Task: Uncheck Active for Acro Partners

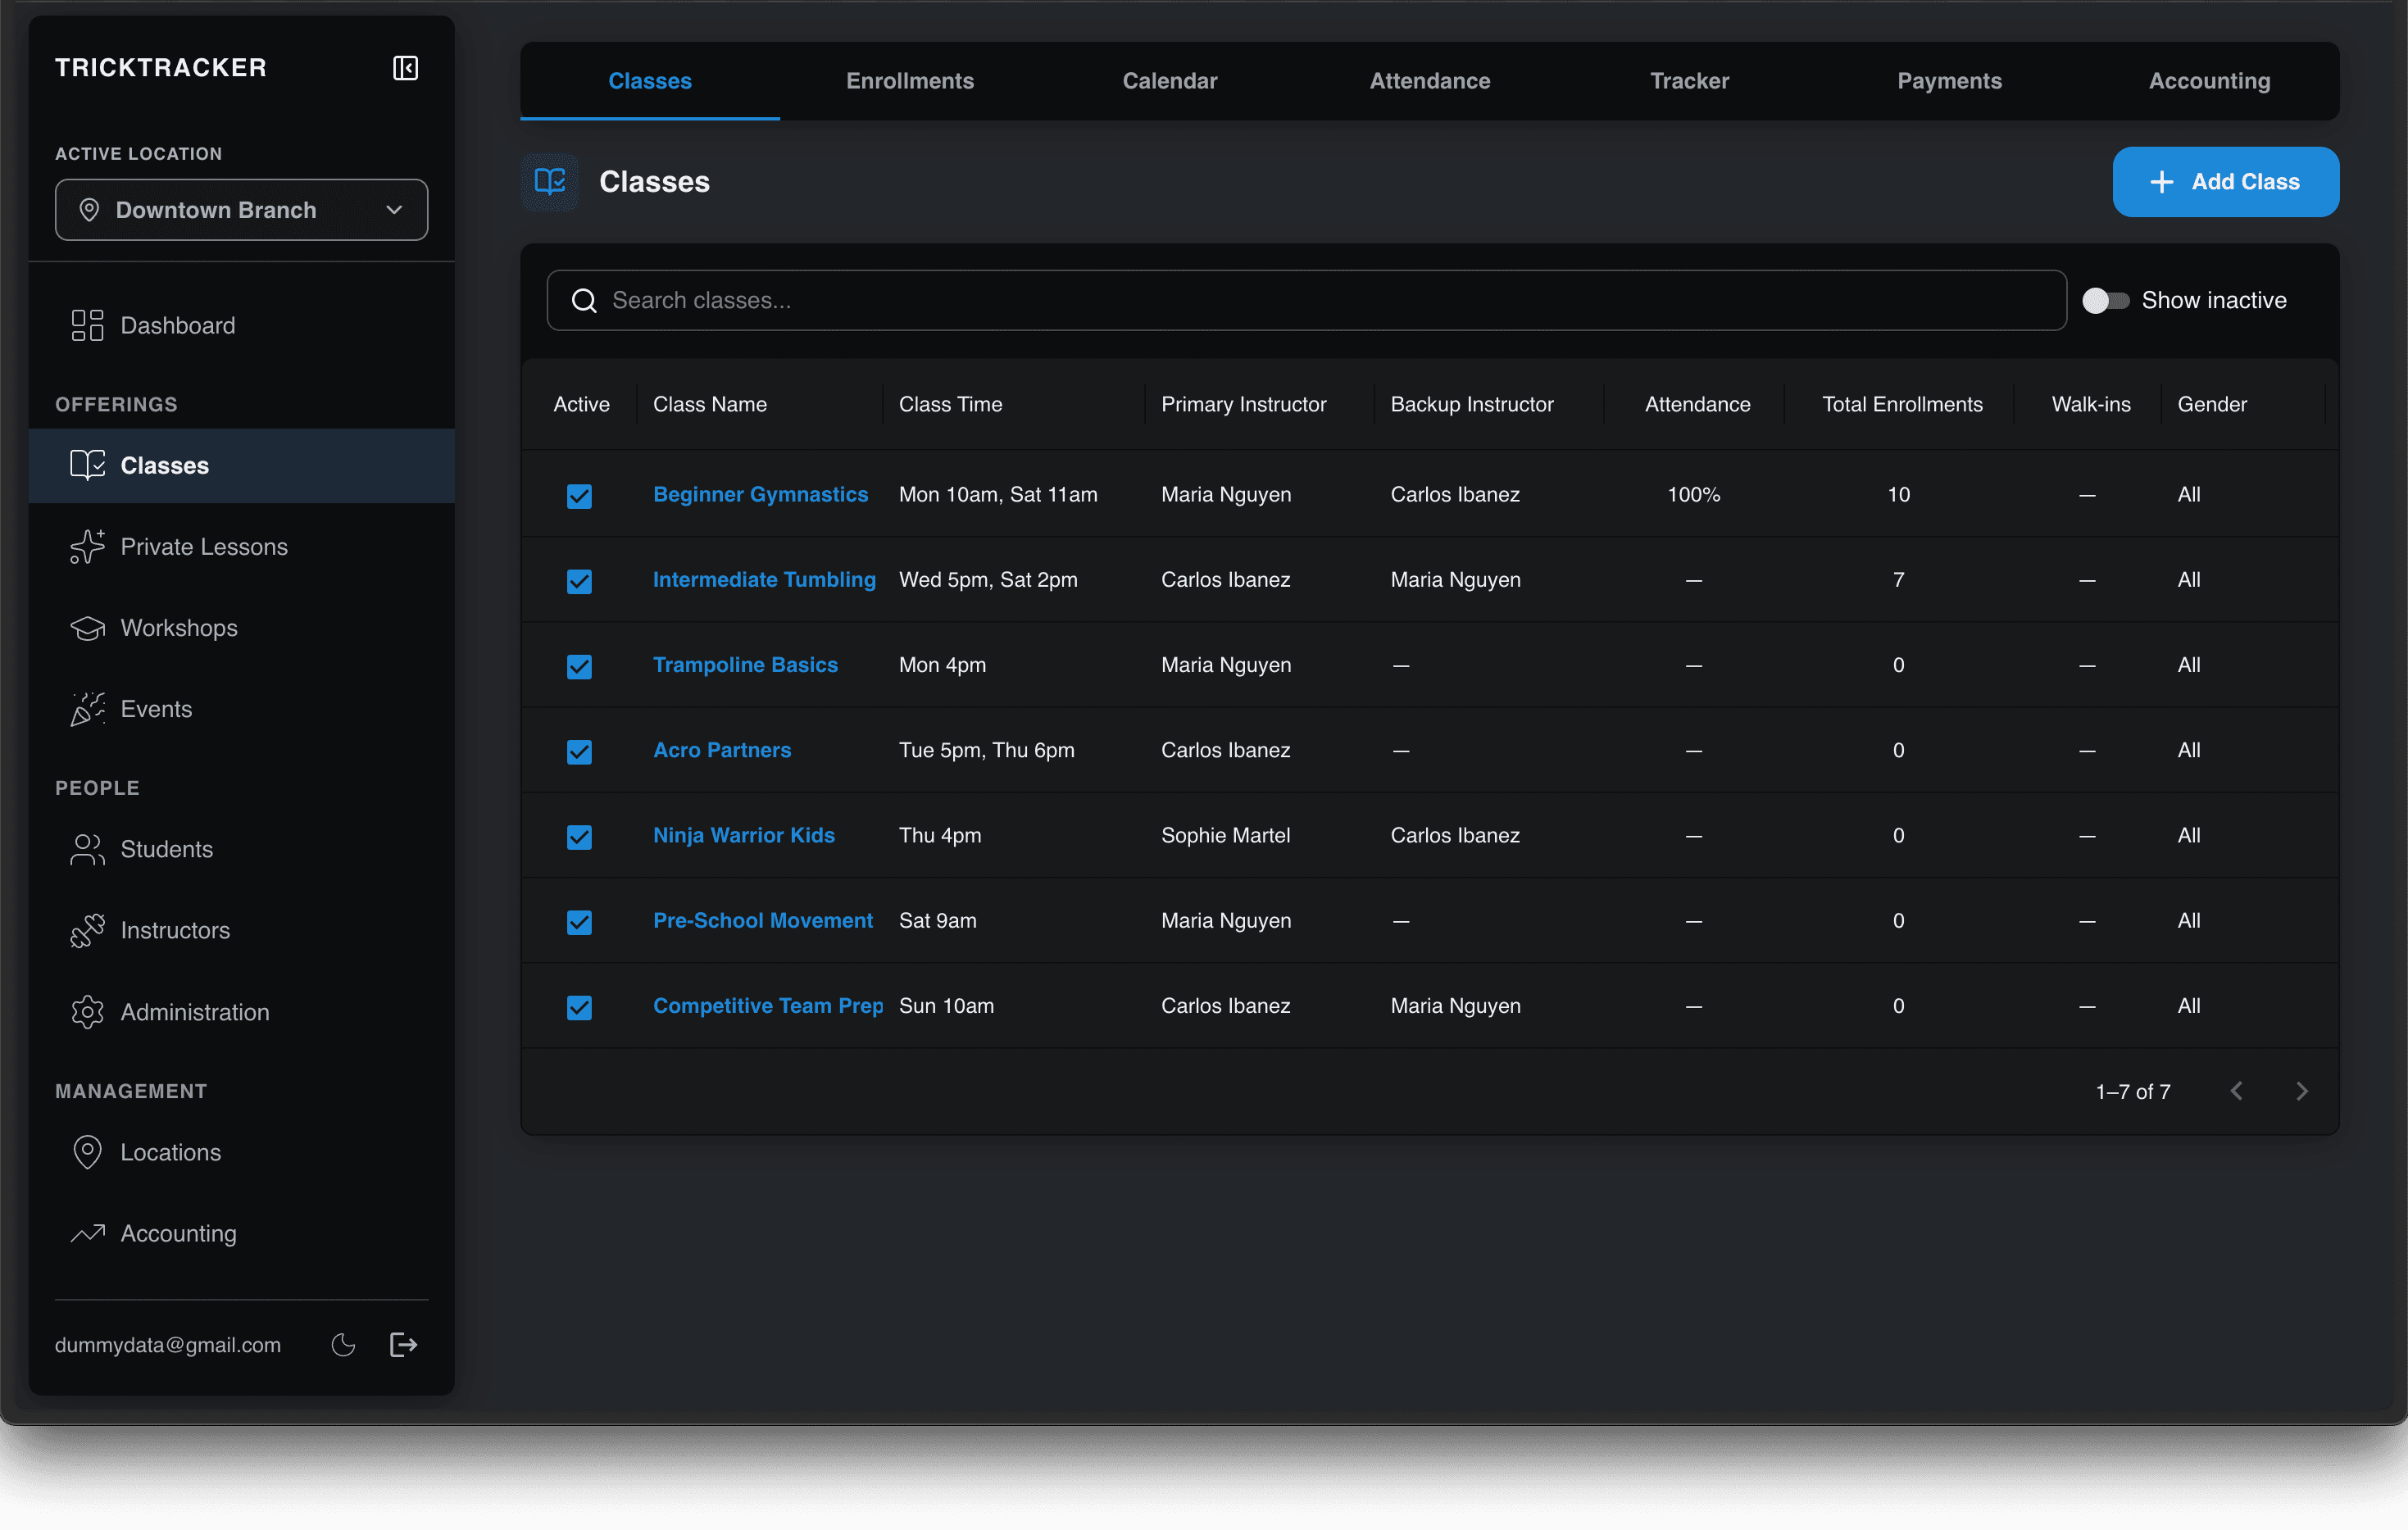Action: point(579,751)
